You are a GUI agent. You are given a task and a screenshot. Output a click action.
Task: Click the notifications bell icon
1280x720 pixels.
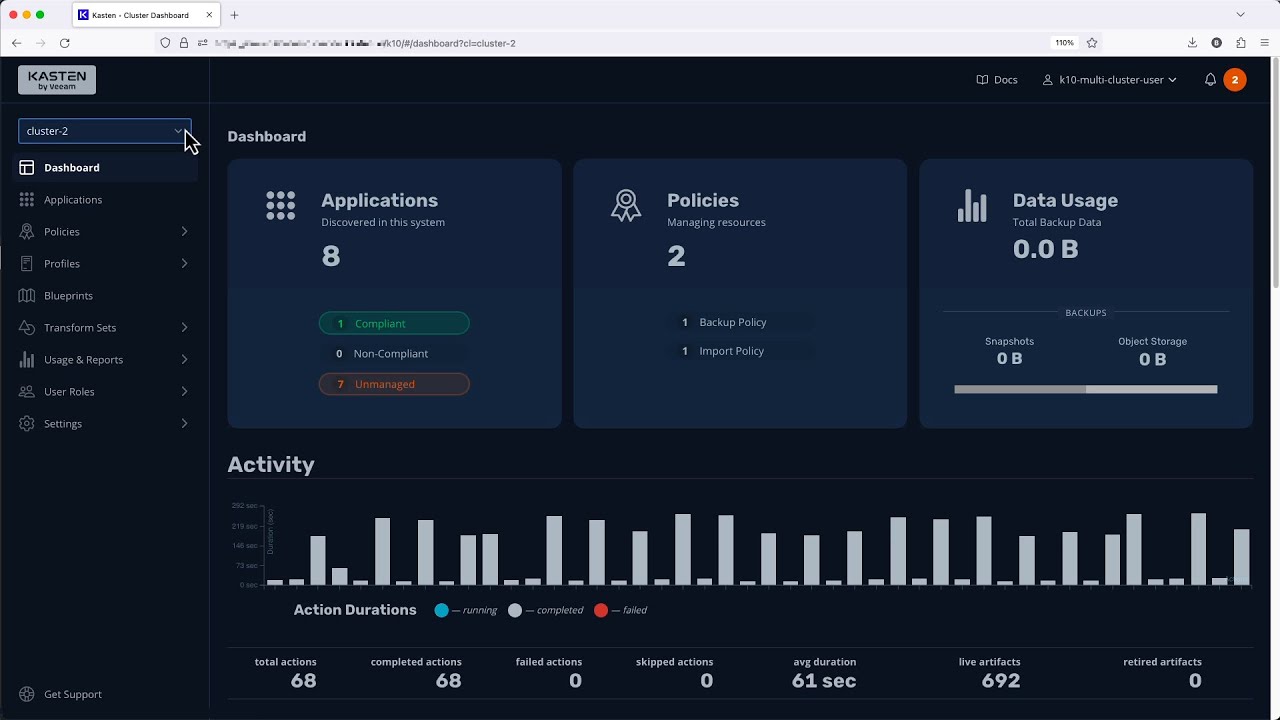click(1210, 80)
